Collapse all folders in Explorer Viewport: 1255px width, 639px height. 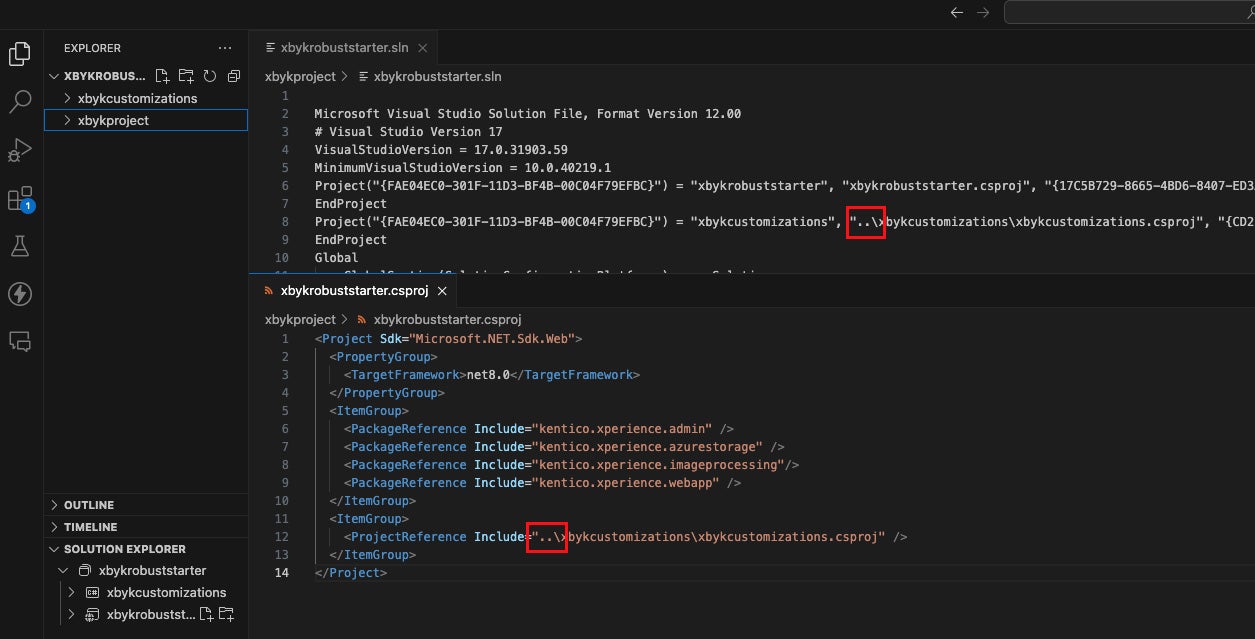click(x=234, y=76)
